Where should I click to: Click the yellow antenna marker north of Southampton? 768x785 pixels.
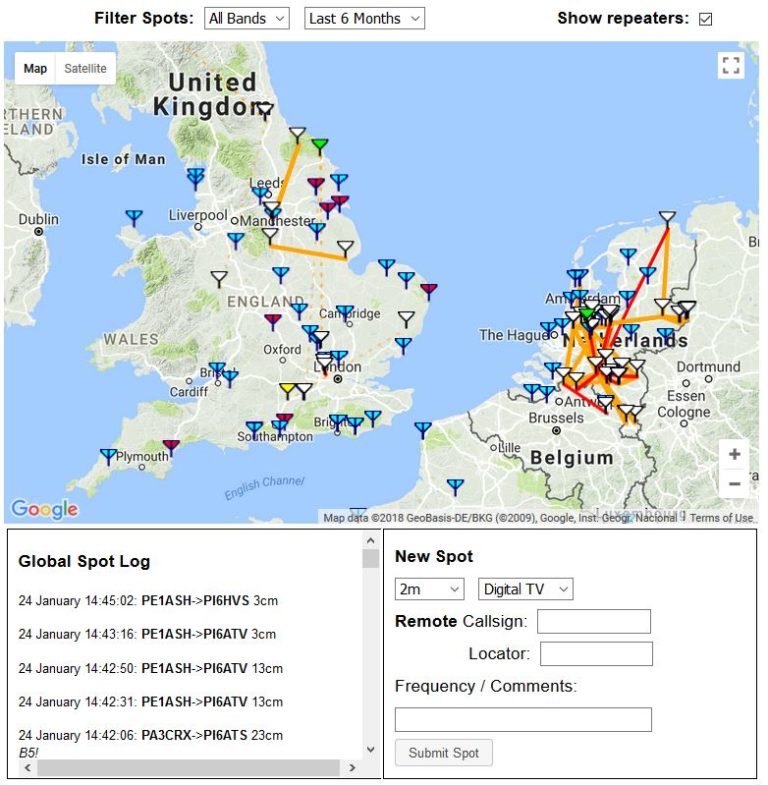(288, 389)
